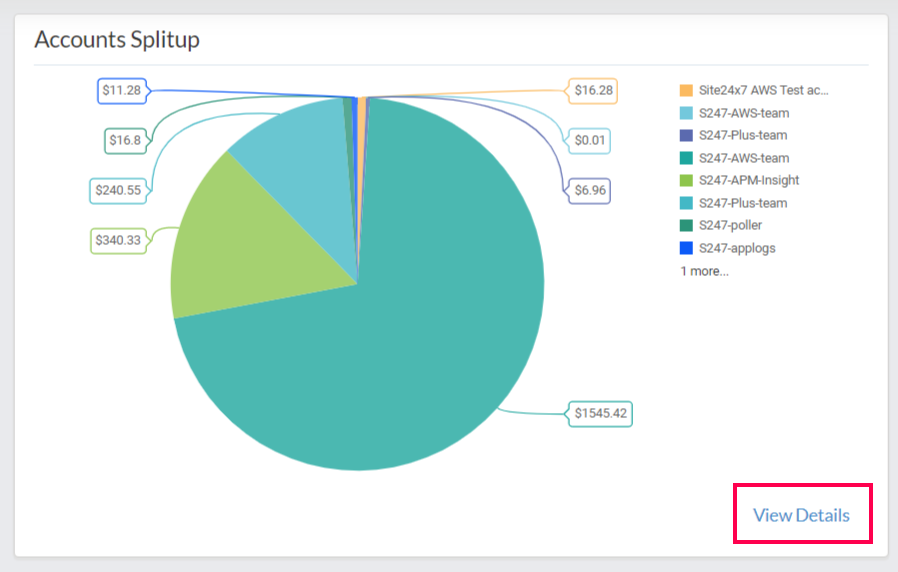This screenshot has height=572, width=898.
Task: Click the $340.33 data label
Action: [x=118, y=240]
